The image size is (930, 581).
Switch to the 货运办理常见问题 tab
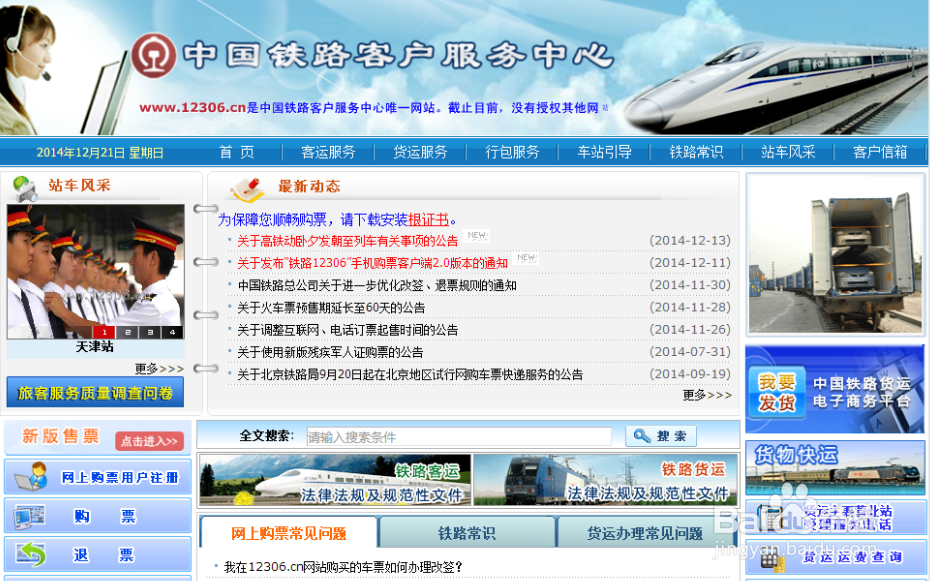pos(645,533)
